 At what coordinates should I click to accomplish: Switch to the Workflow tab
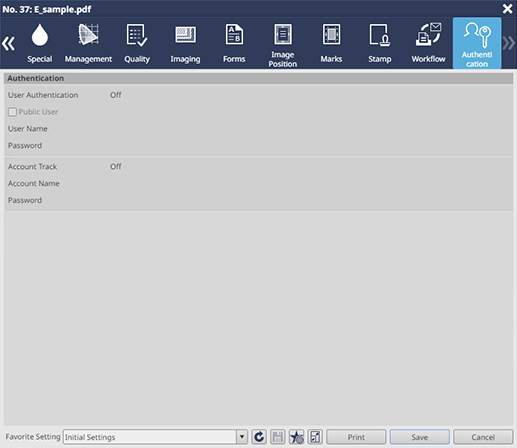click(428, 43)
